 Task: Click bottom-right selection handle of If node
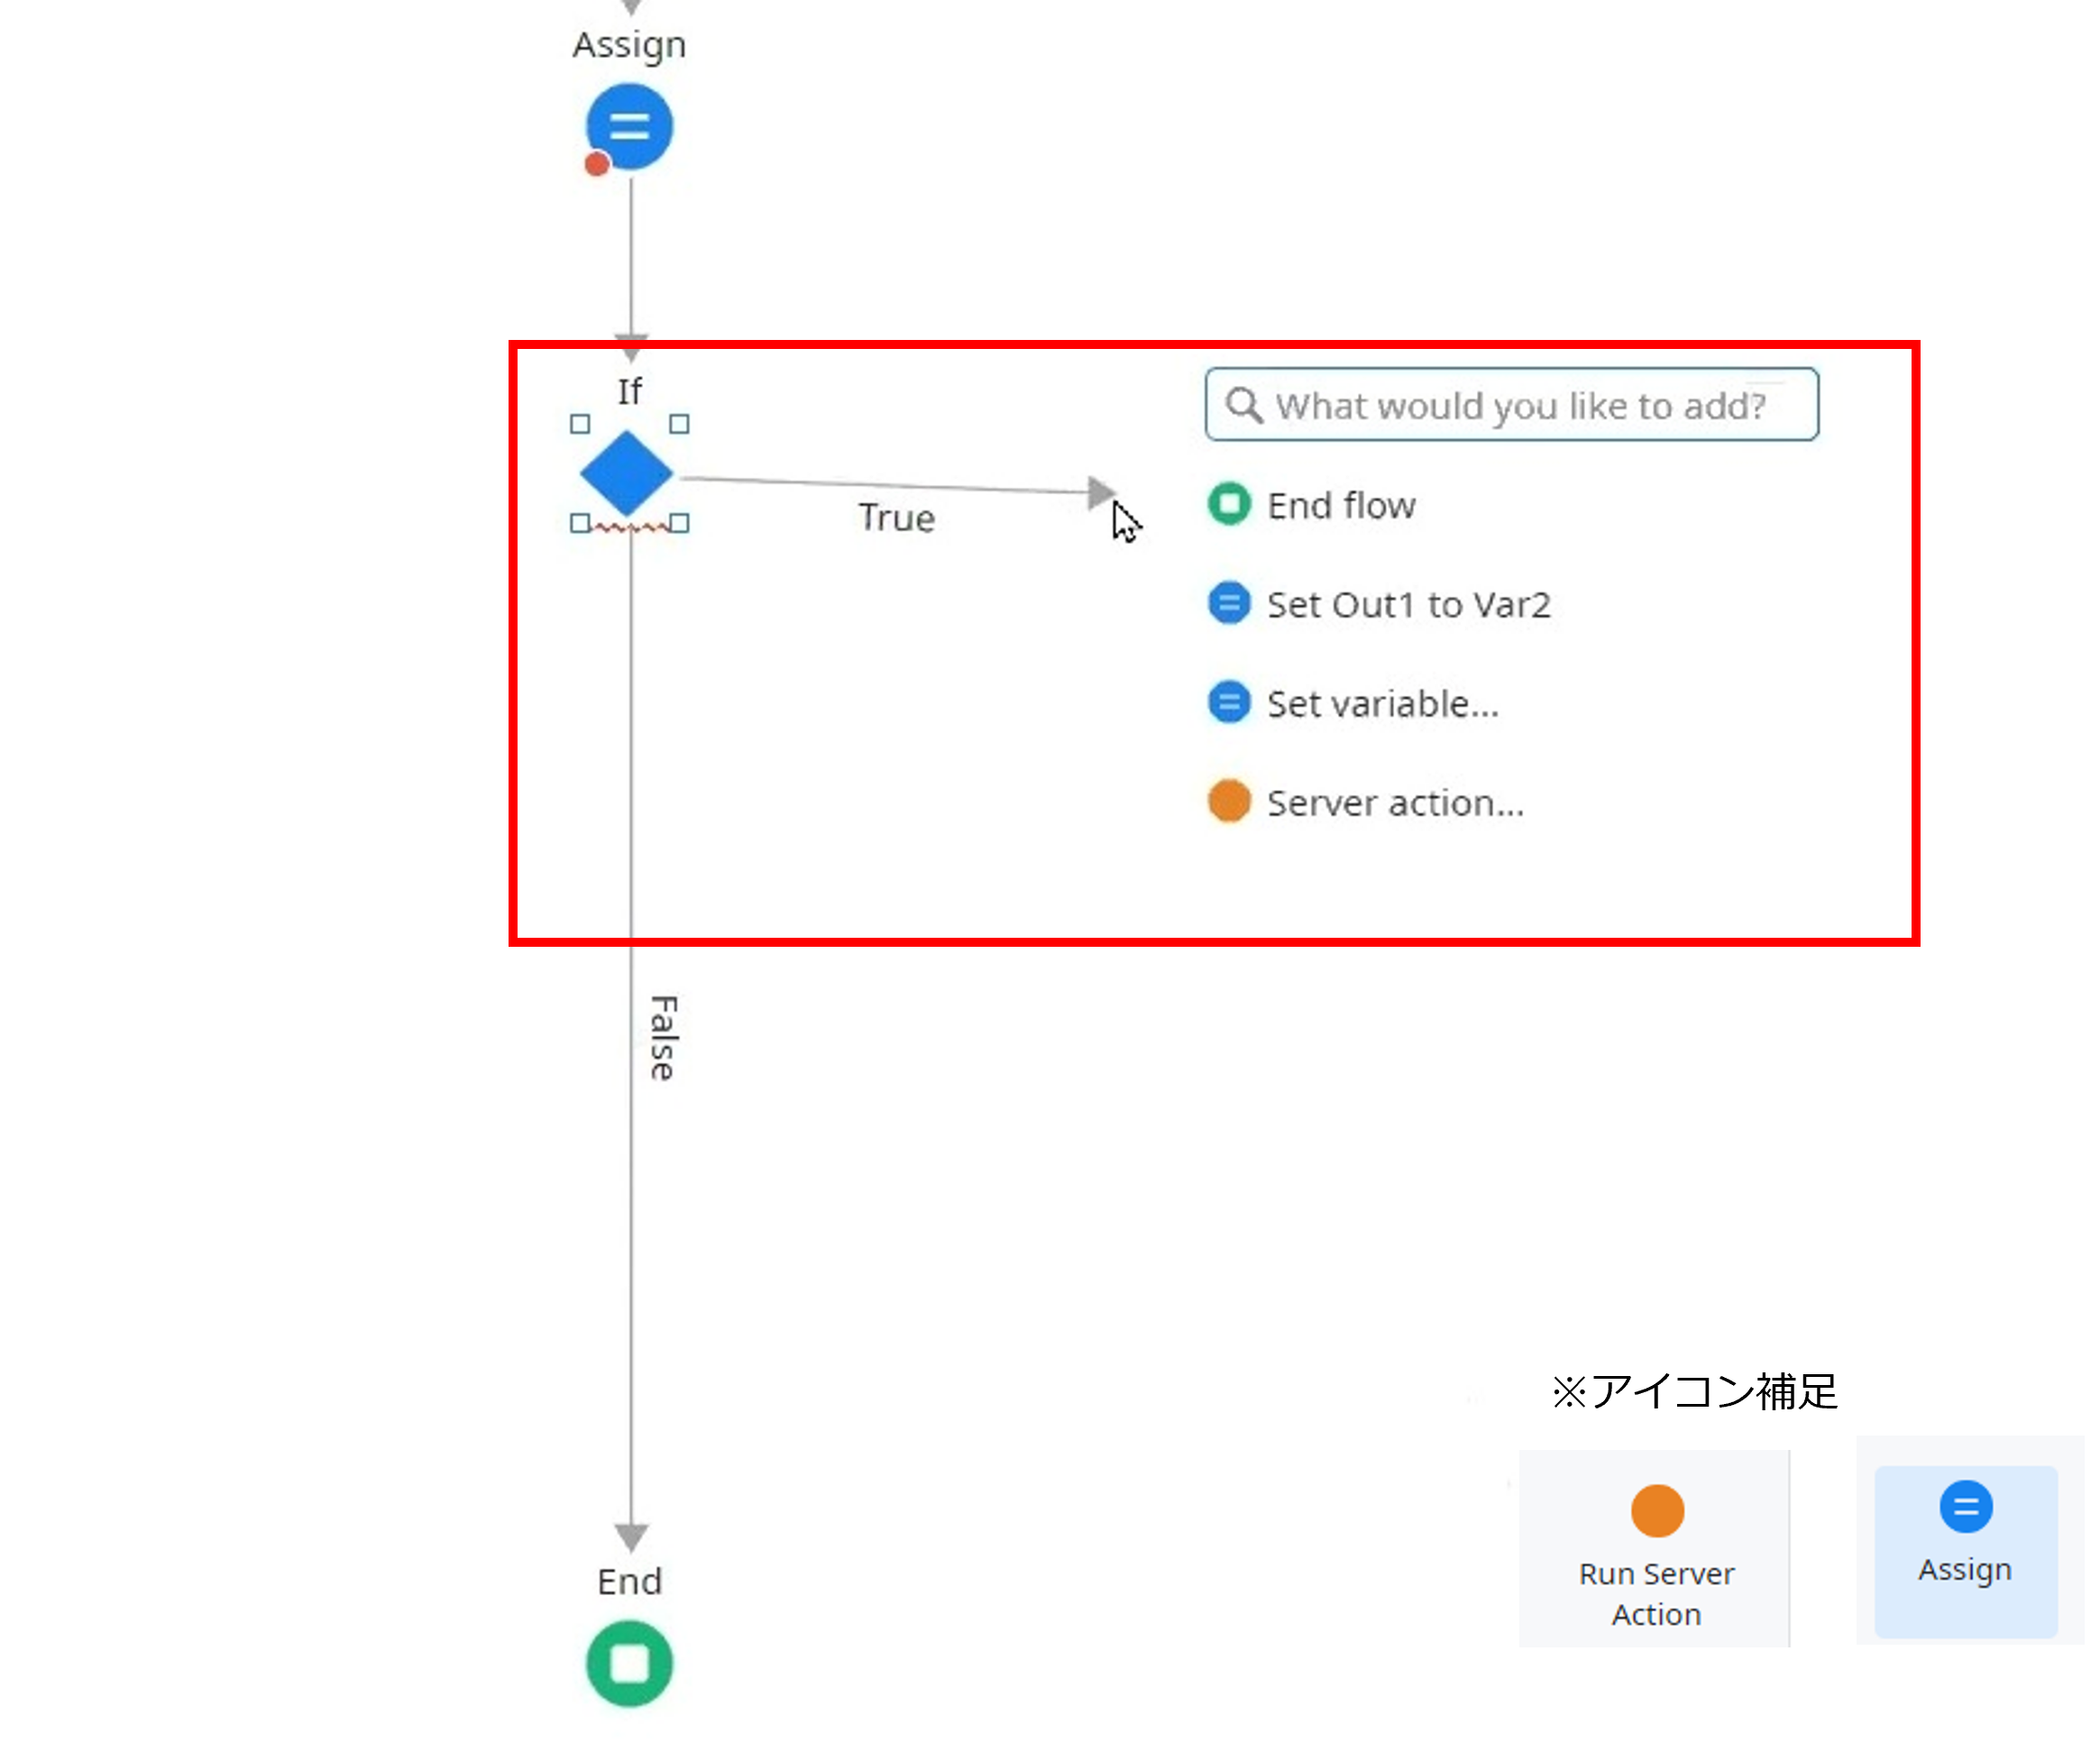679,523
